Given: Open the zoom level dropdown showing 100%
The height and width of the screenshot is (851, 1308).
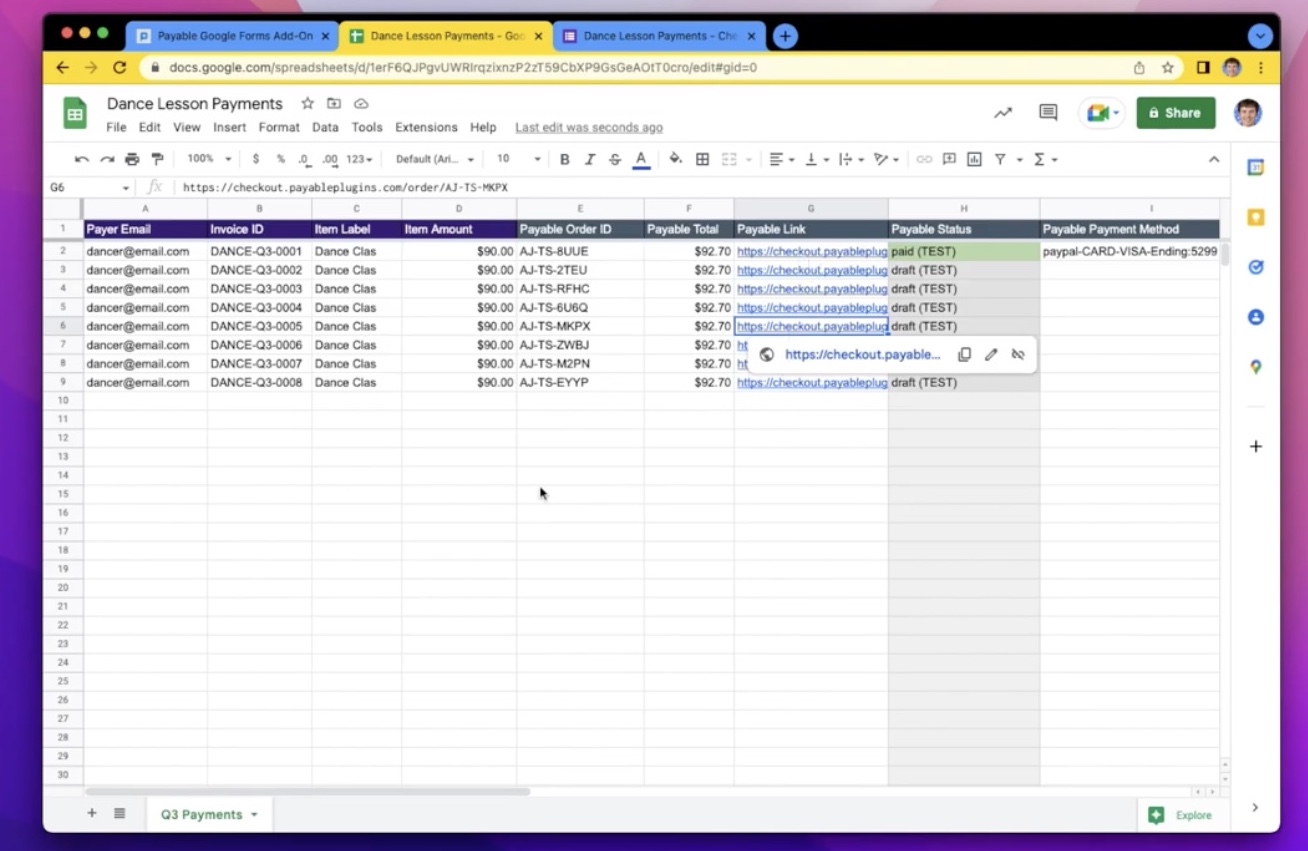Looking at the screenshot, I should 207,158.
